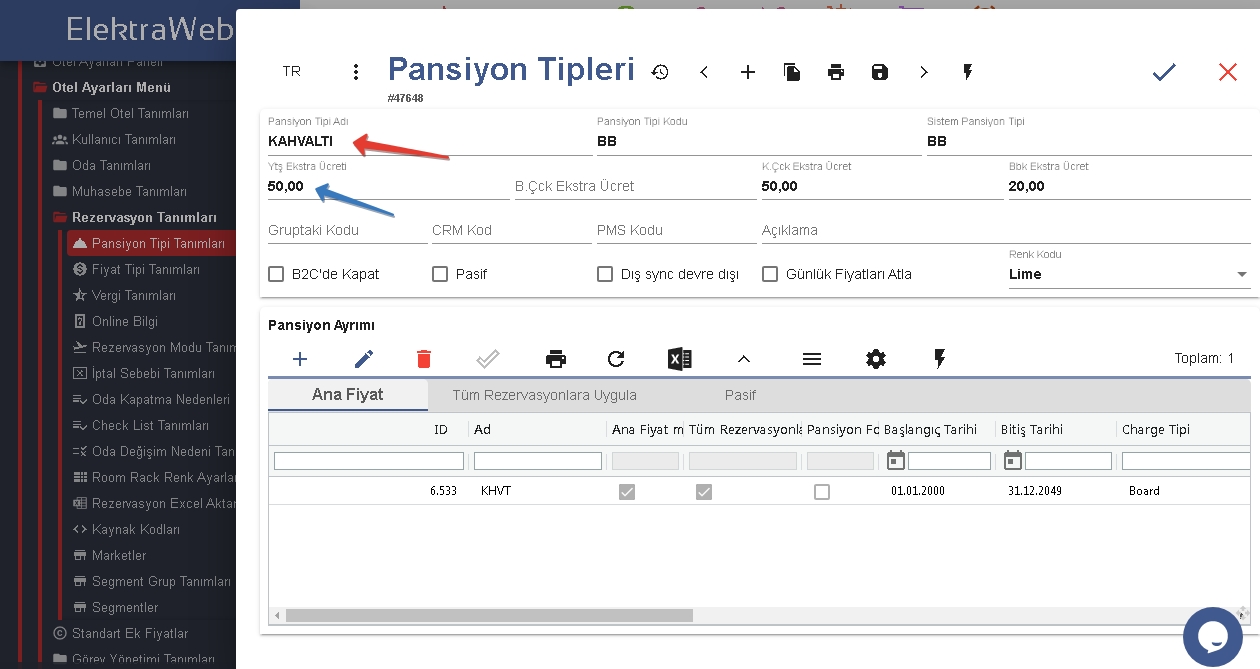Open Fiyat Tipi Tanımları in sidebar
The height and width of the screenshot is (669, 1260).
click(145, 269)
